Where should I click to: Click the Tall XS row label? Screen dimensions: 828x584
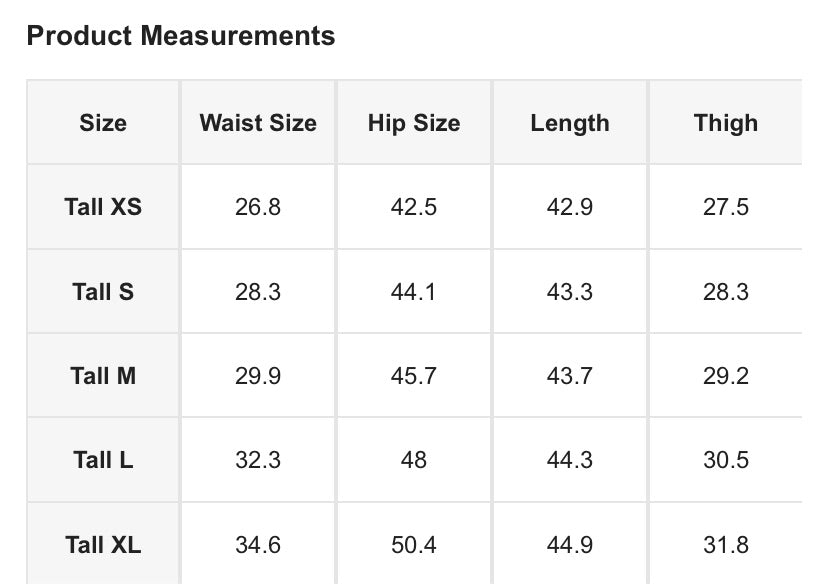point(103,207)
